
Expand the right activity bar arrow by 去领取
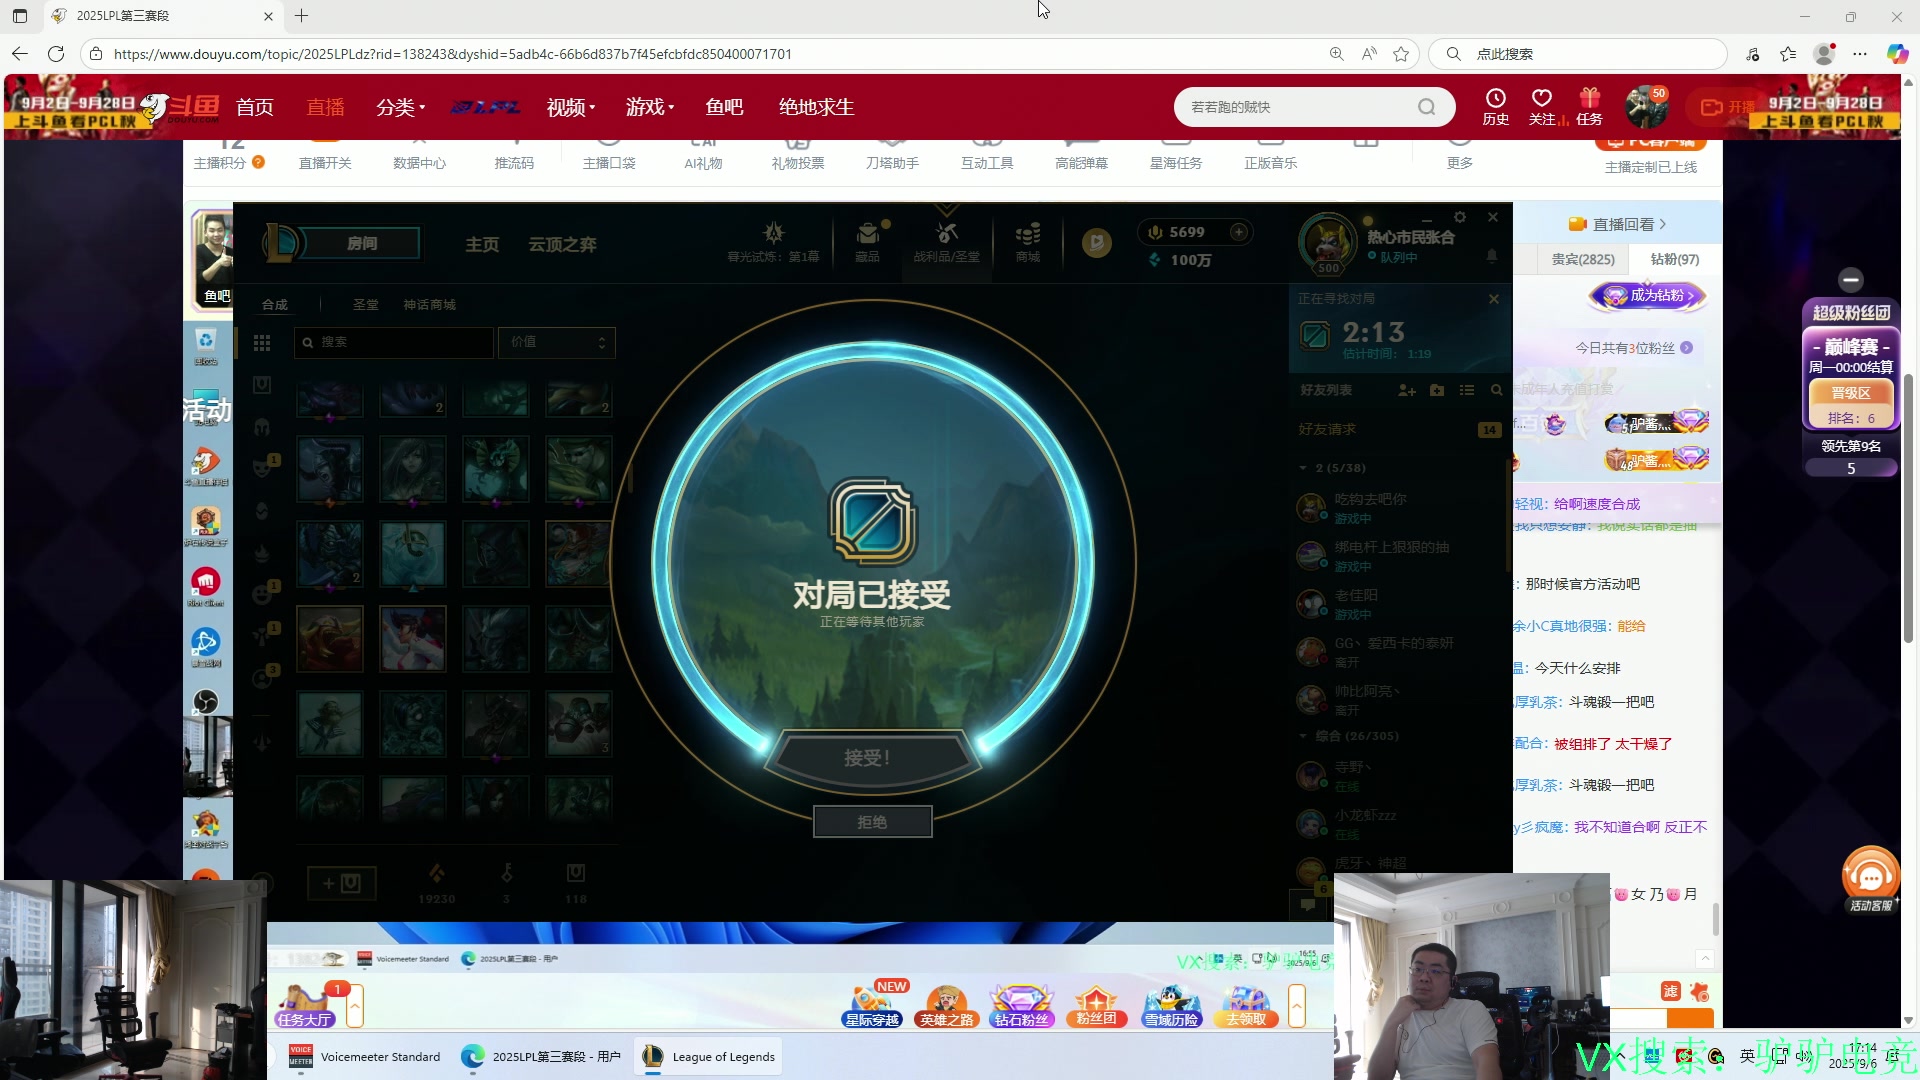1297,1005
